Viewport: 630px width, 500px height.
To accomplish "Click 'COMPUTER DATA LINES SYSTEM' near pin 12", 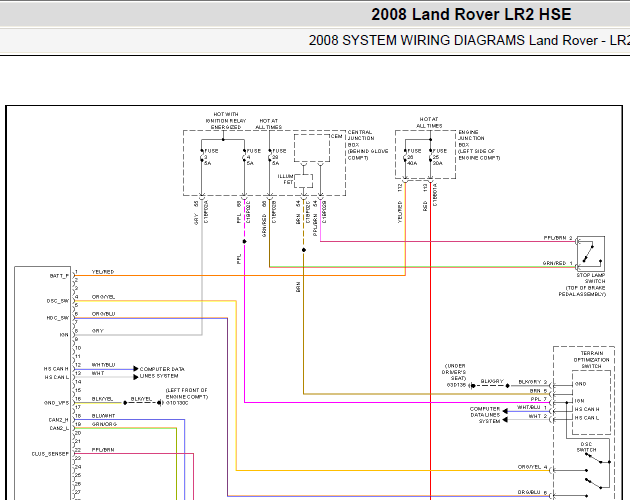I will 162,373.
